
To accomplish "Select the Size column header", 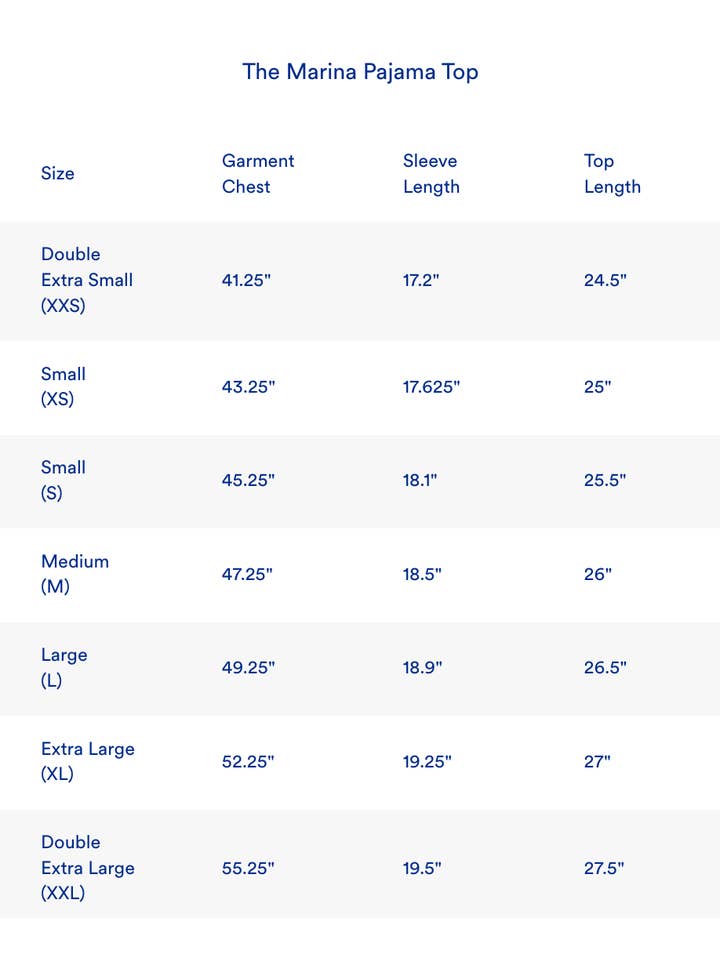I will pyautogui.click(x=58, y=173).
